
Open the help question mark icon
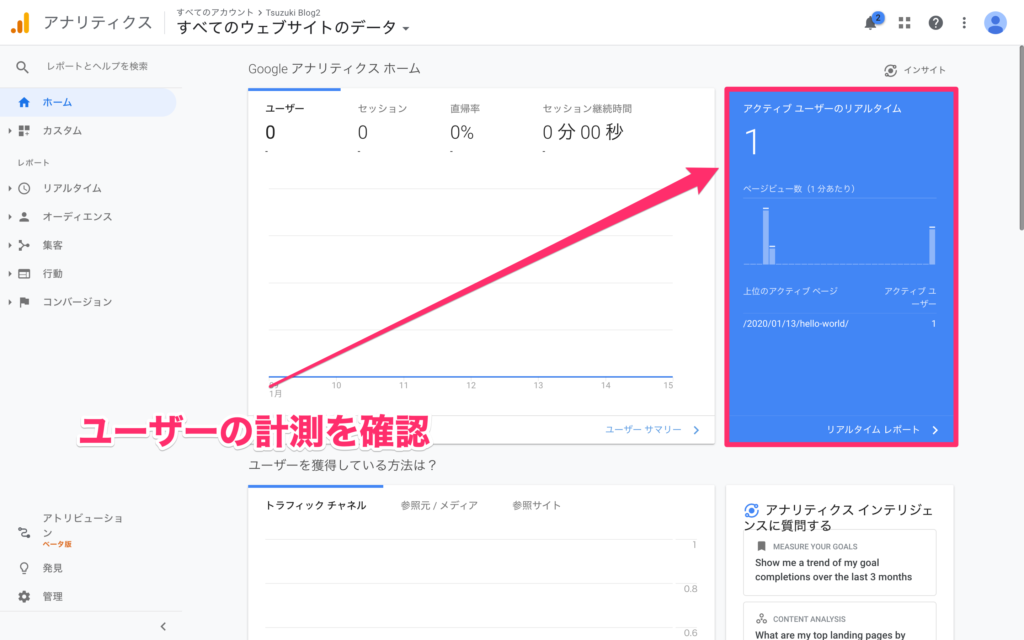pos(935,23)
